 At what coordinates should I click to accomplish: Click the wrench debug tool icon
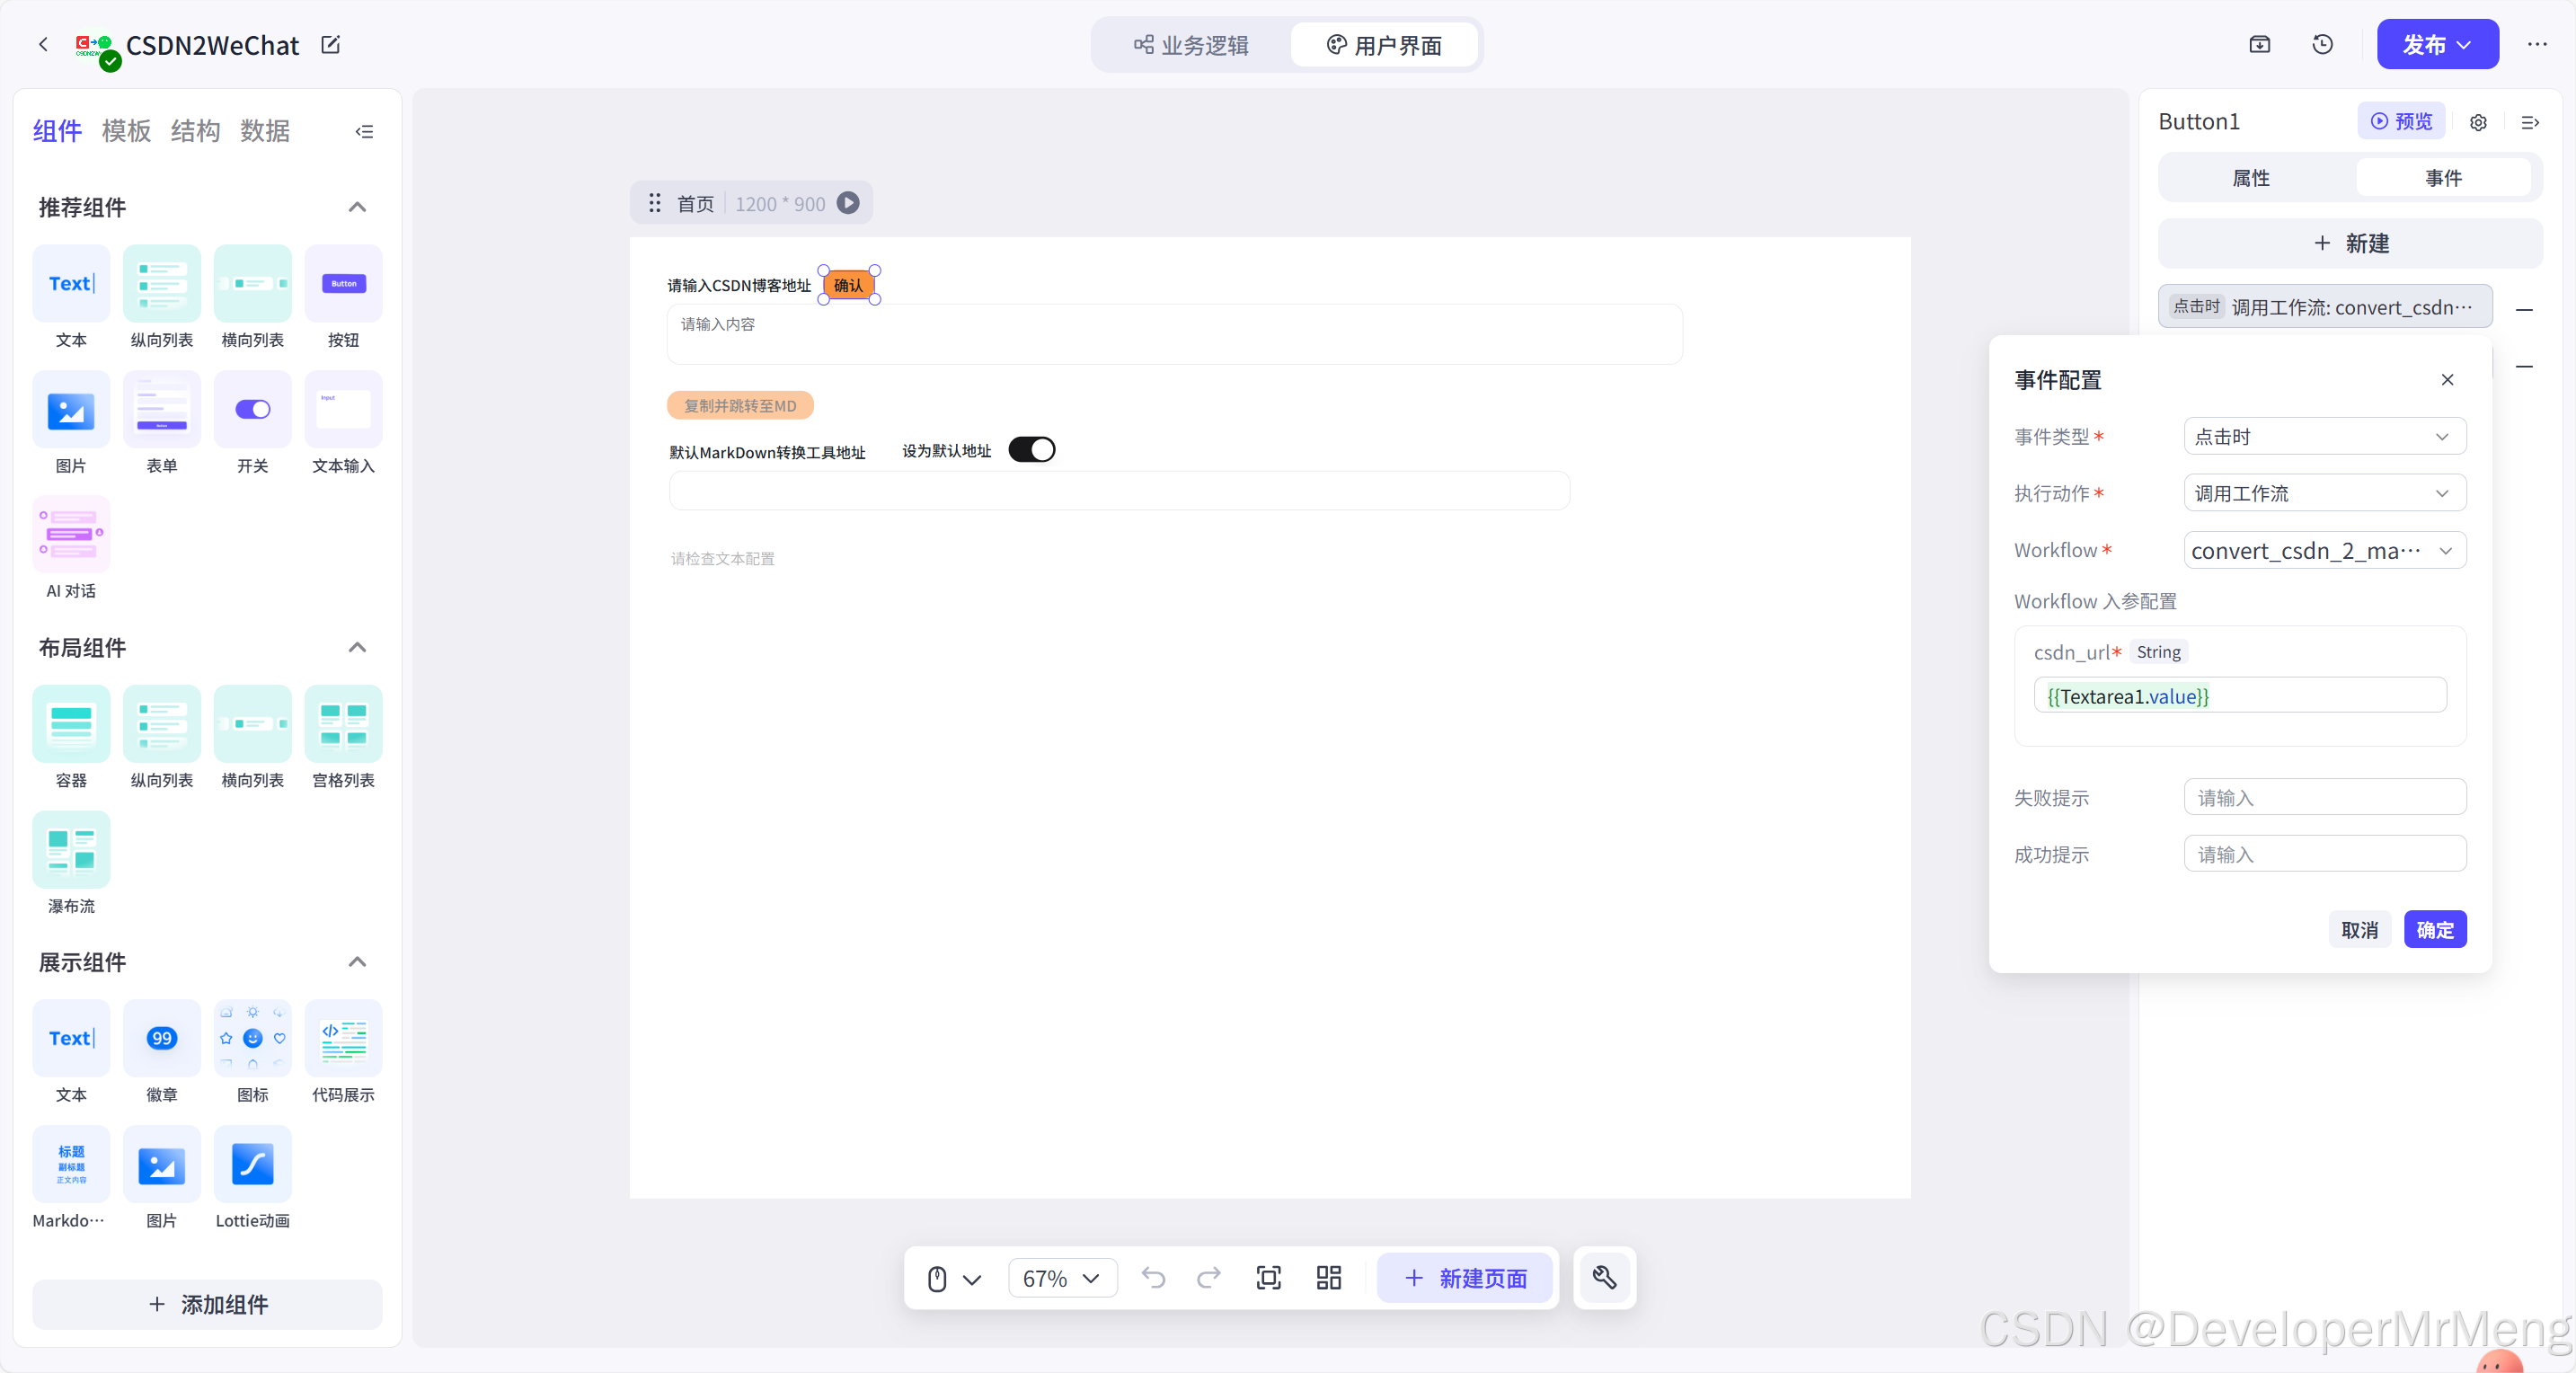[1604, 1277]
